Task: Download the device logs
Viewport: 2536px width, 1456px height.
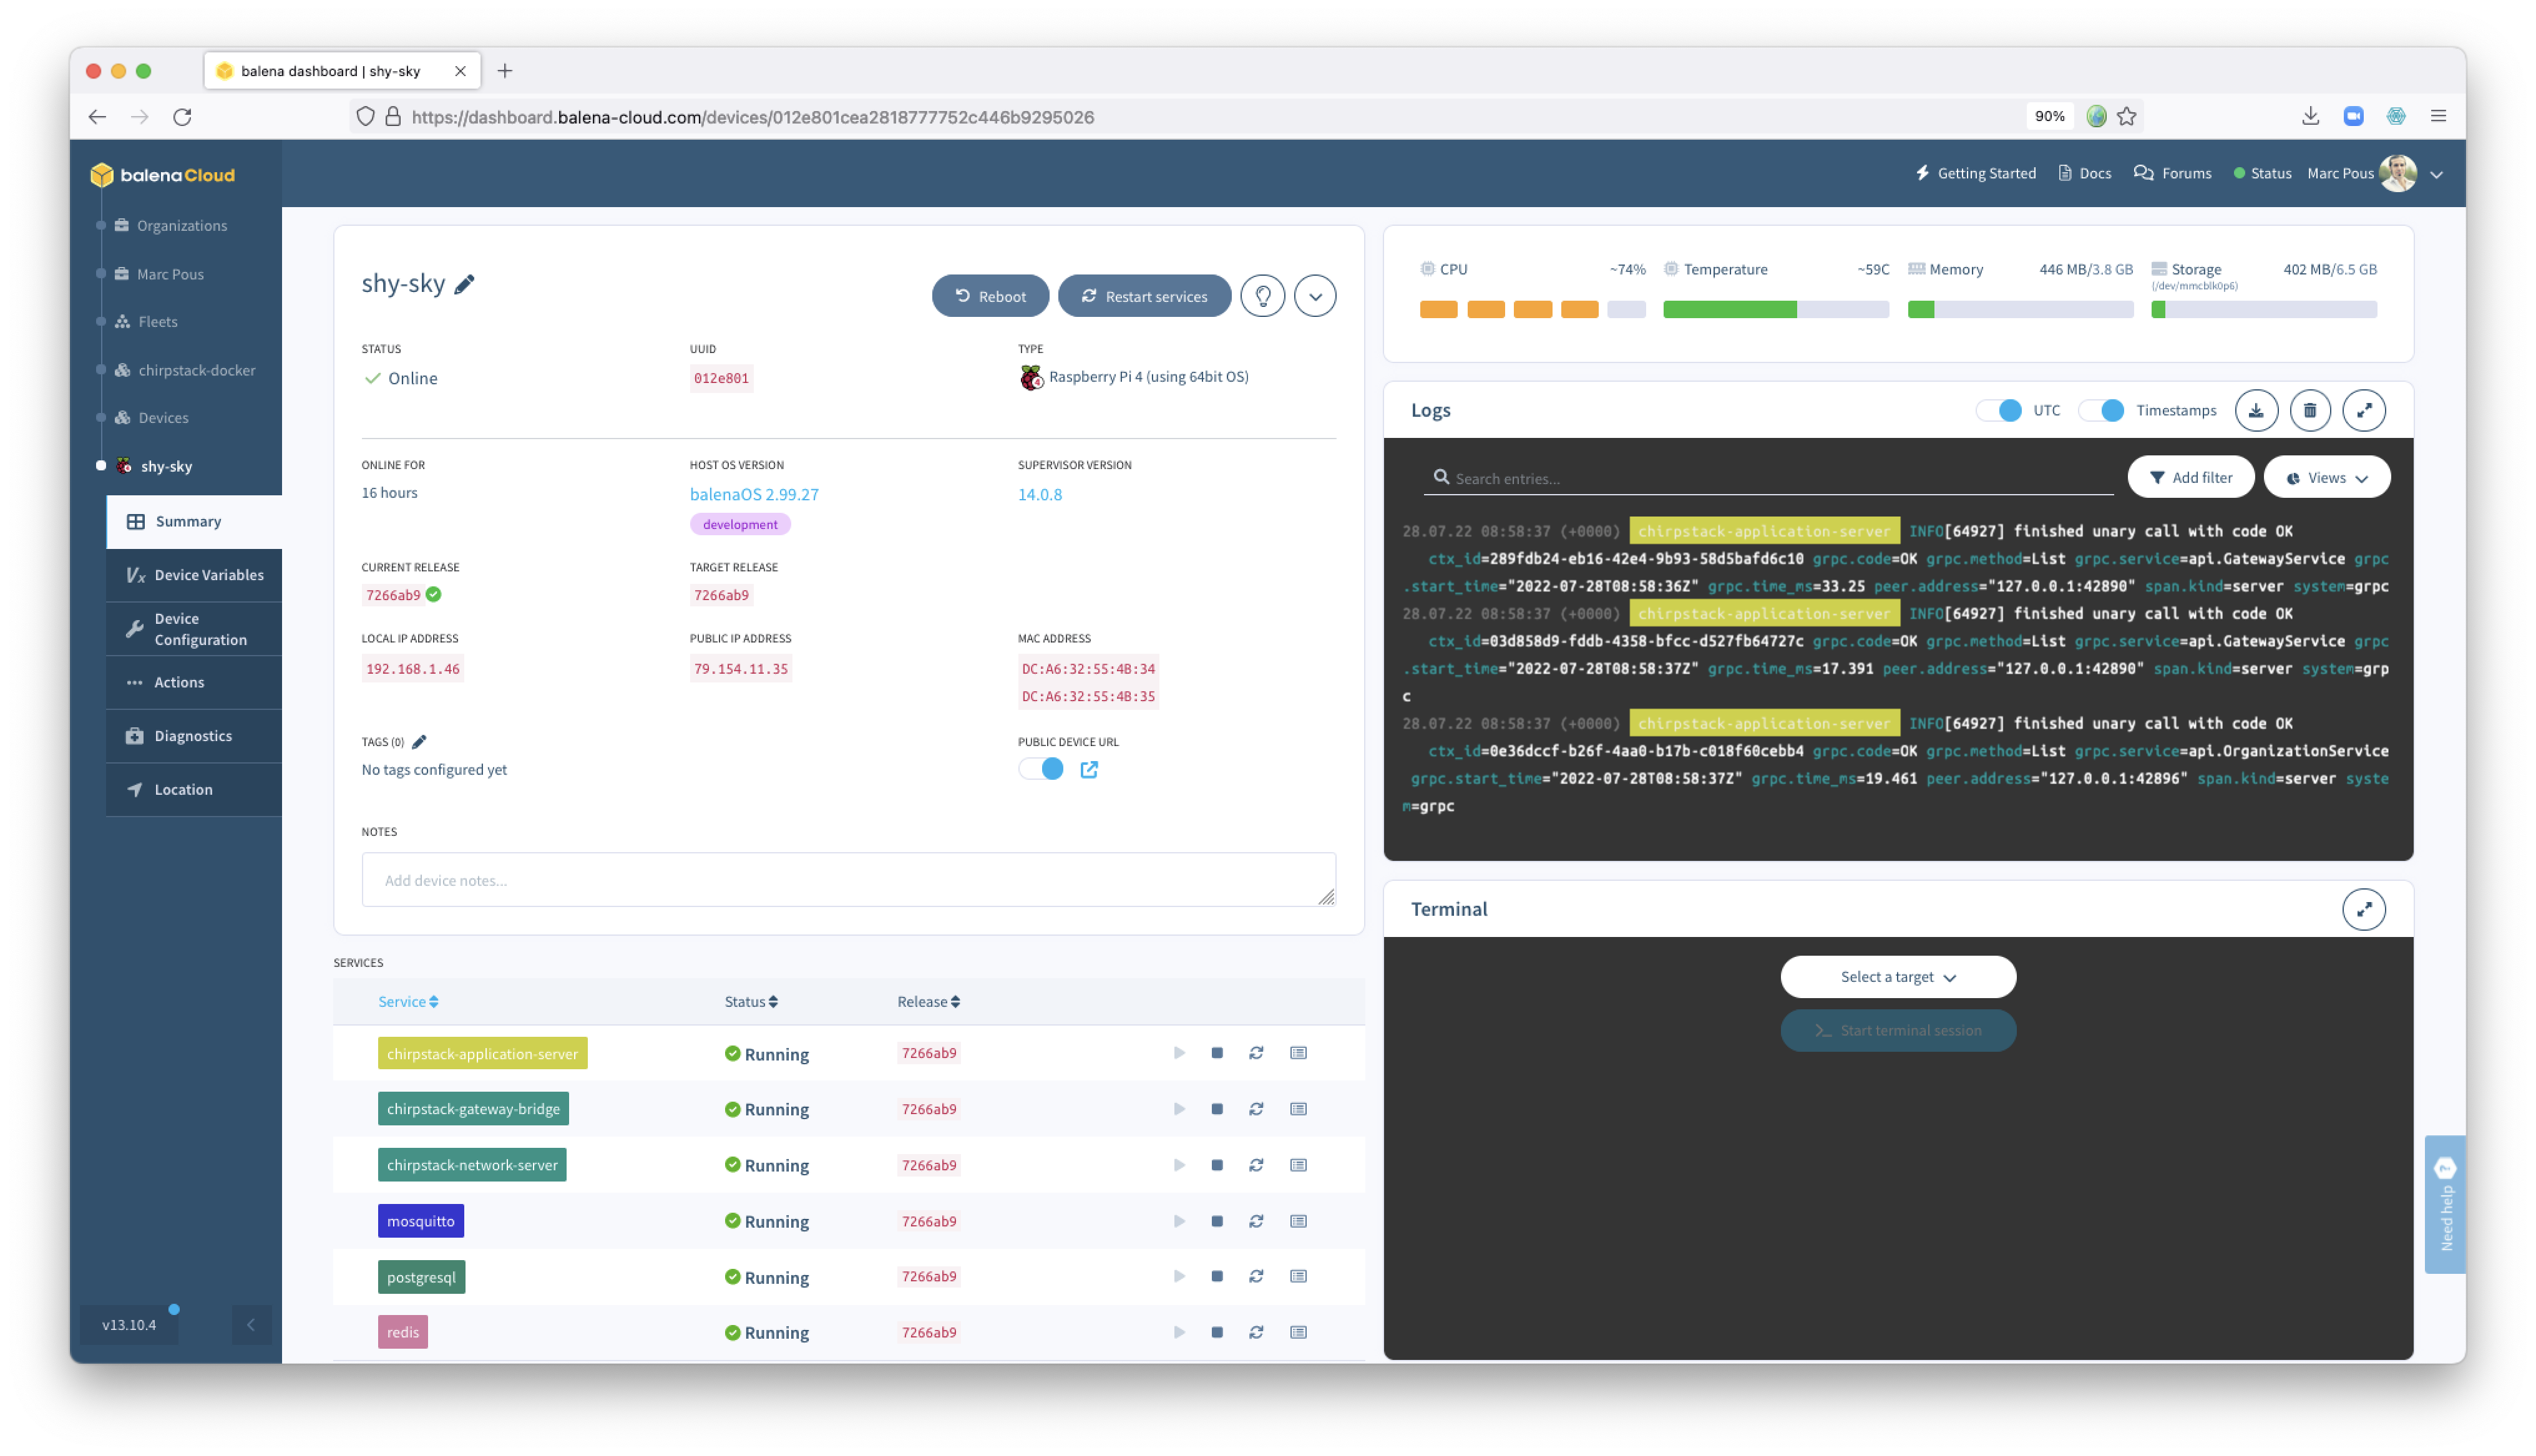Action: pos(2257,410)
